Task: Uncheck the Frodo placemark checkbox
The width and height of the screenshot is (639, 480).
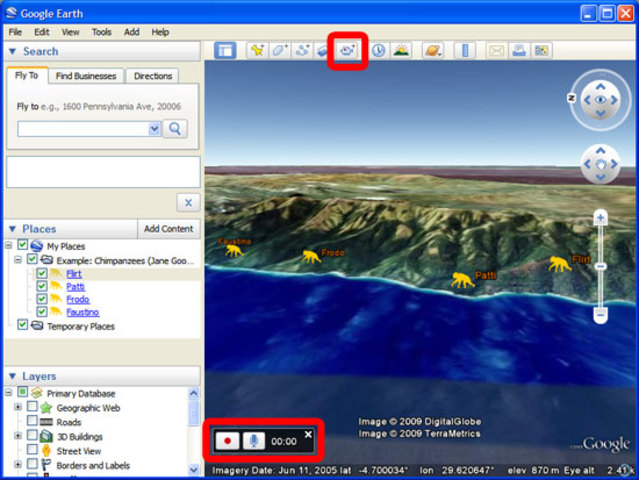Action: pos(42,299)
